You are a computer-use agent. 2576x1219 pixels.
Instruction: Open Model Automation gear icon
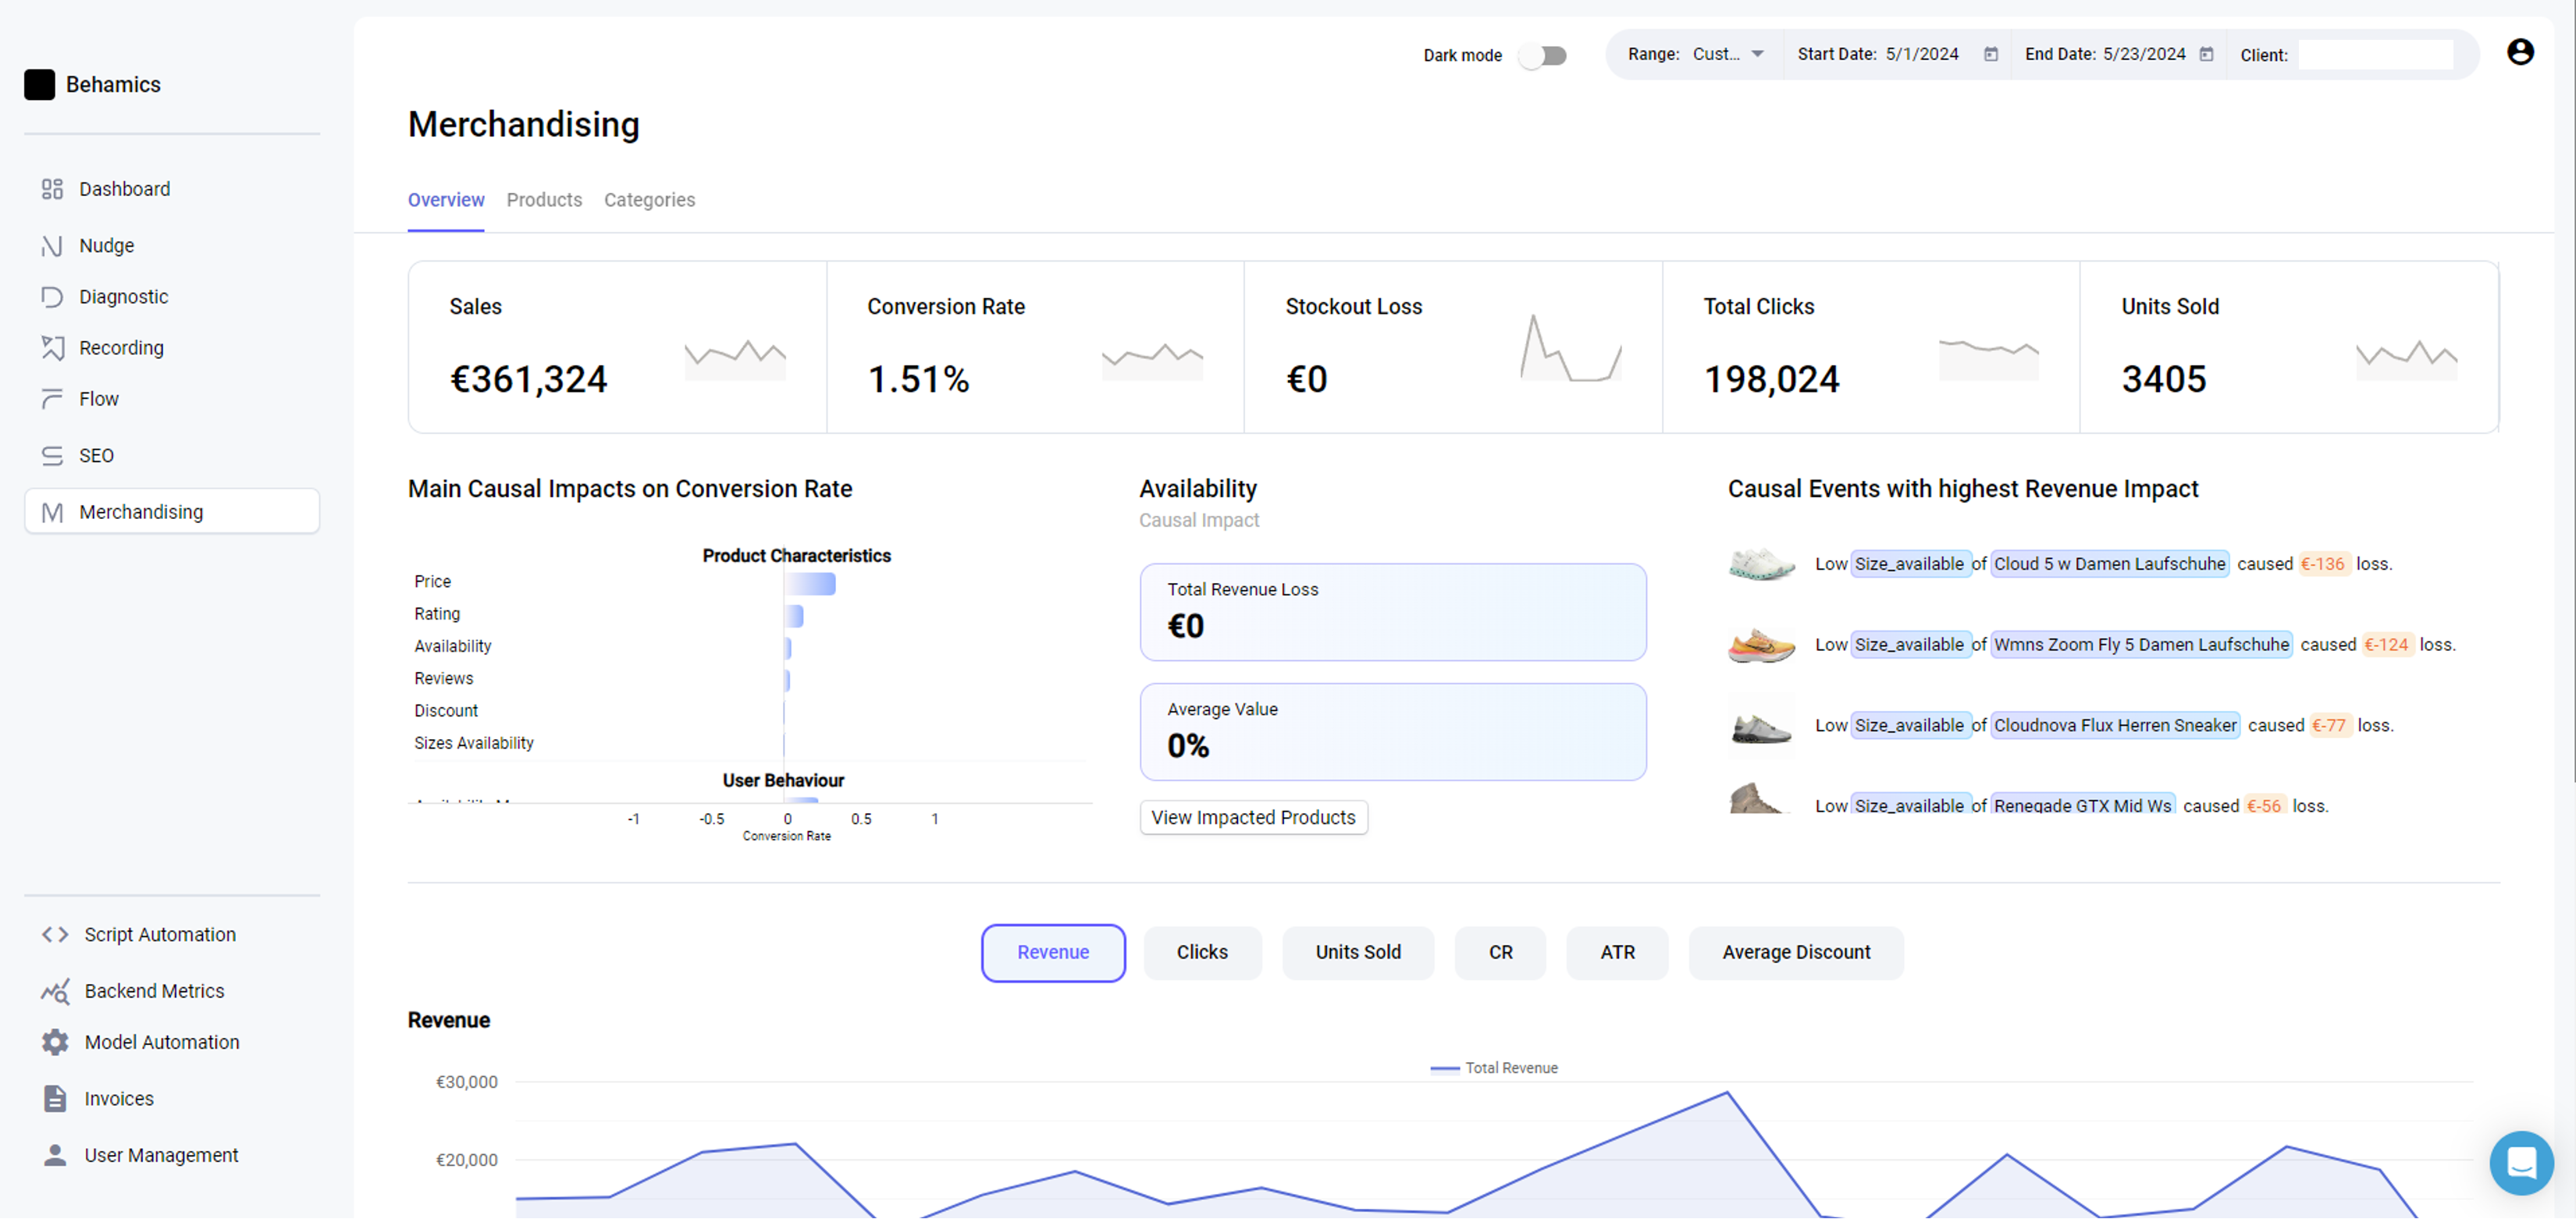55,1042
